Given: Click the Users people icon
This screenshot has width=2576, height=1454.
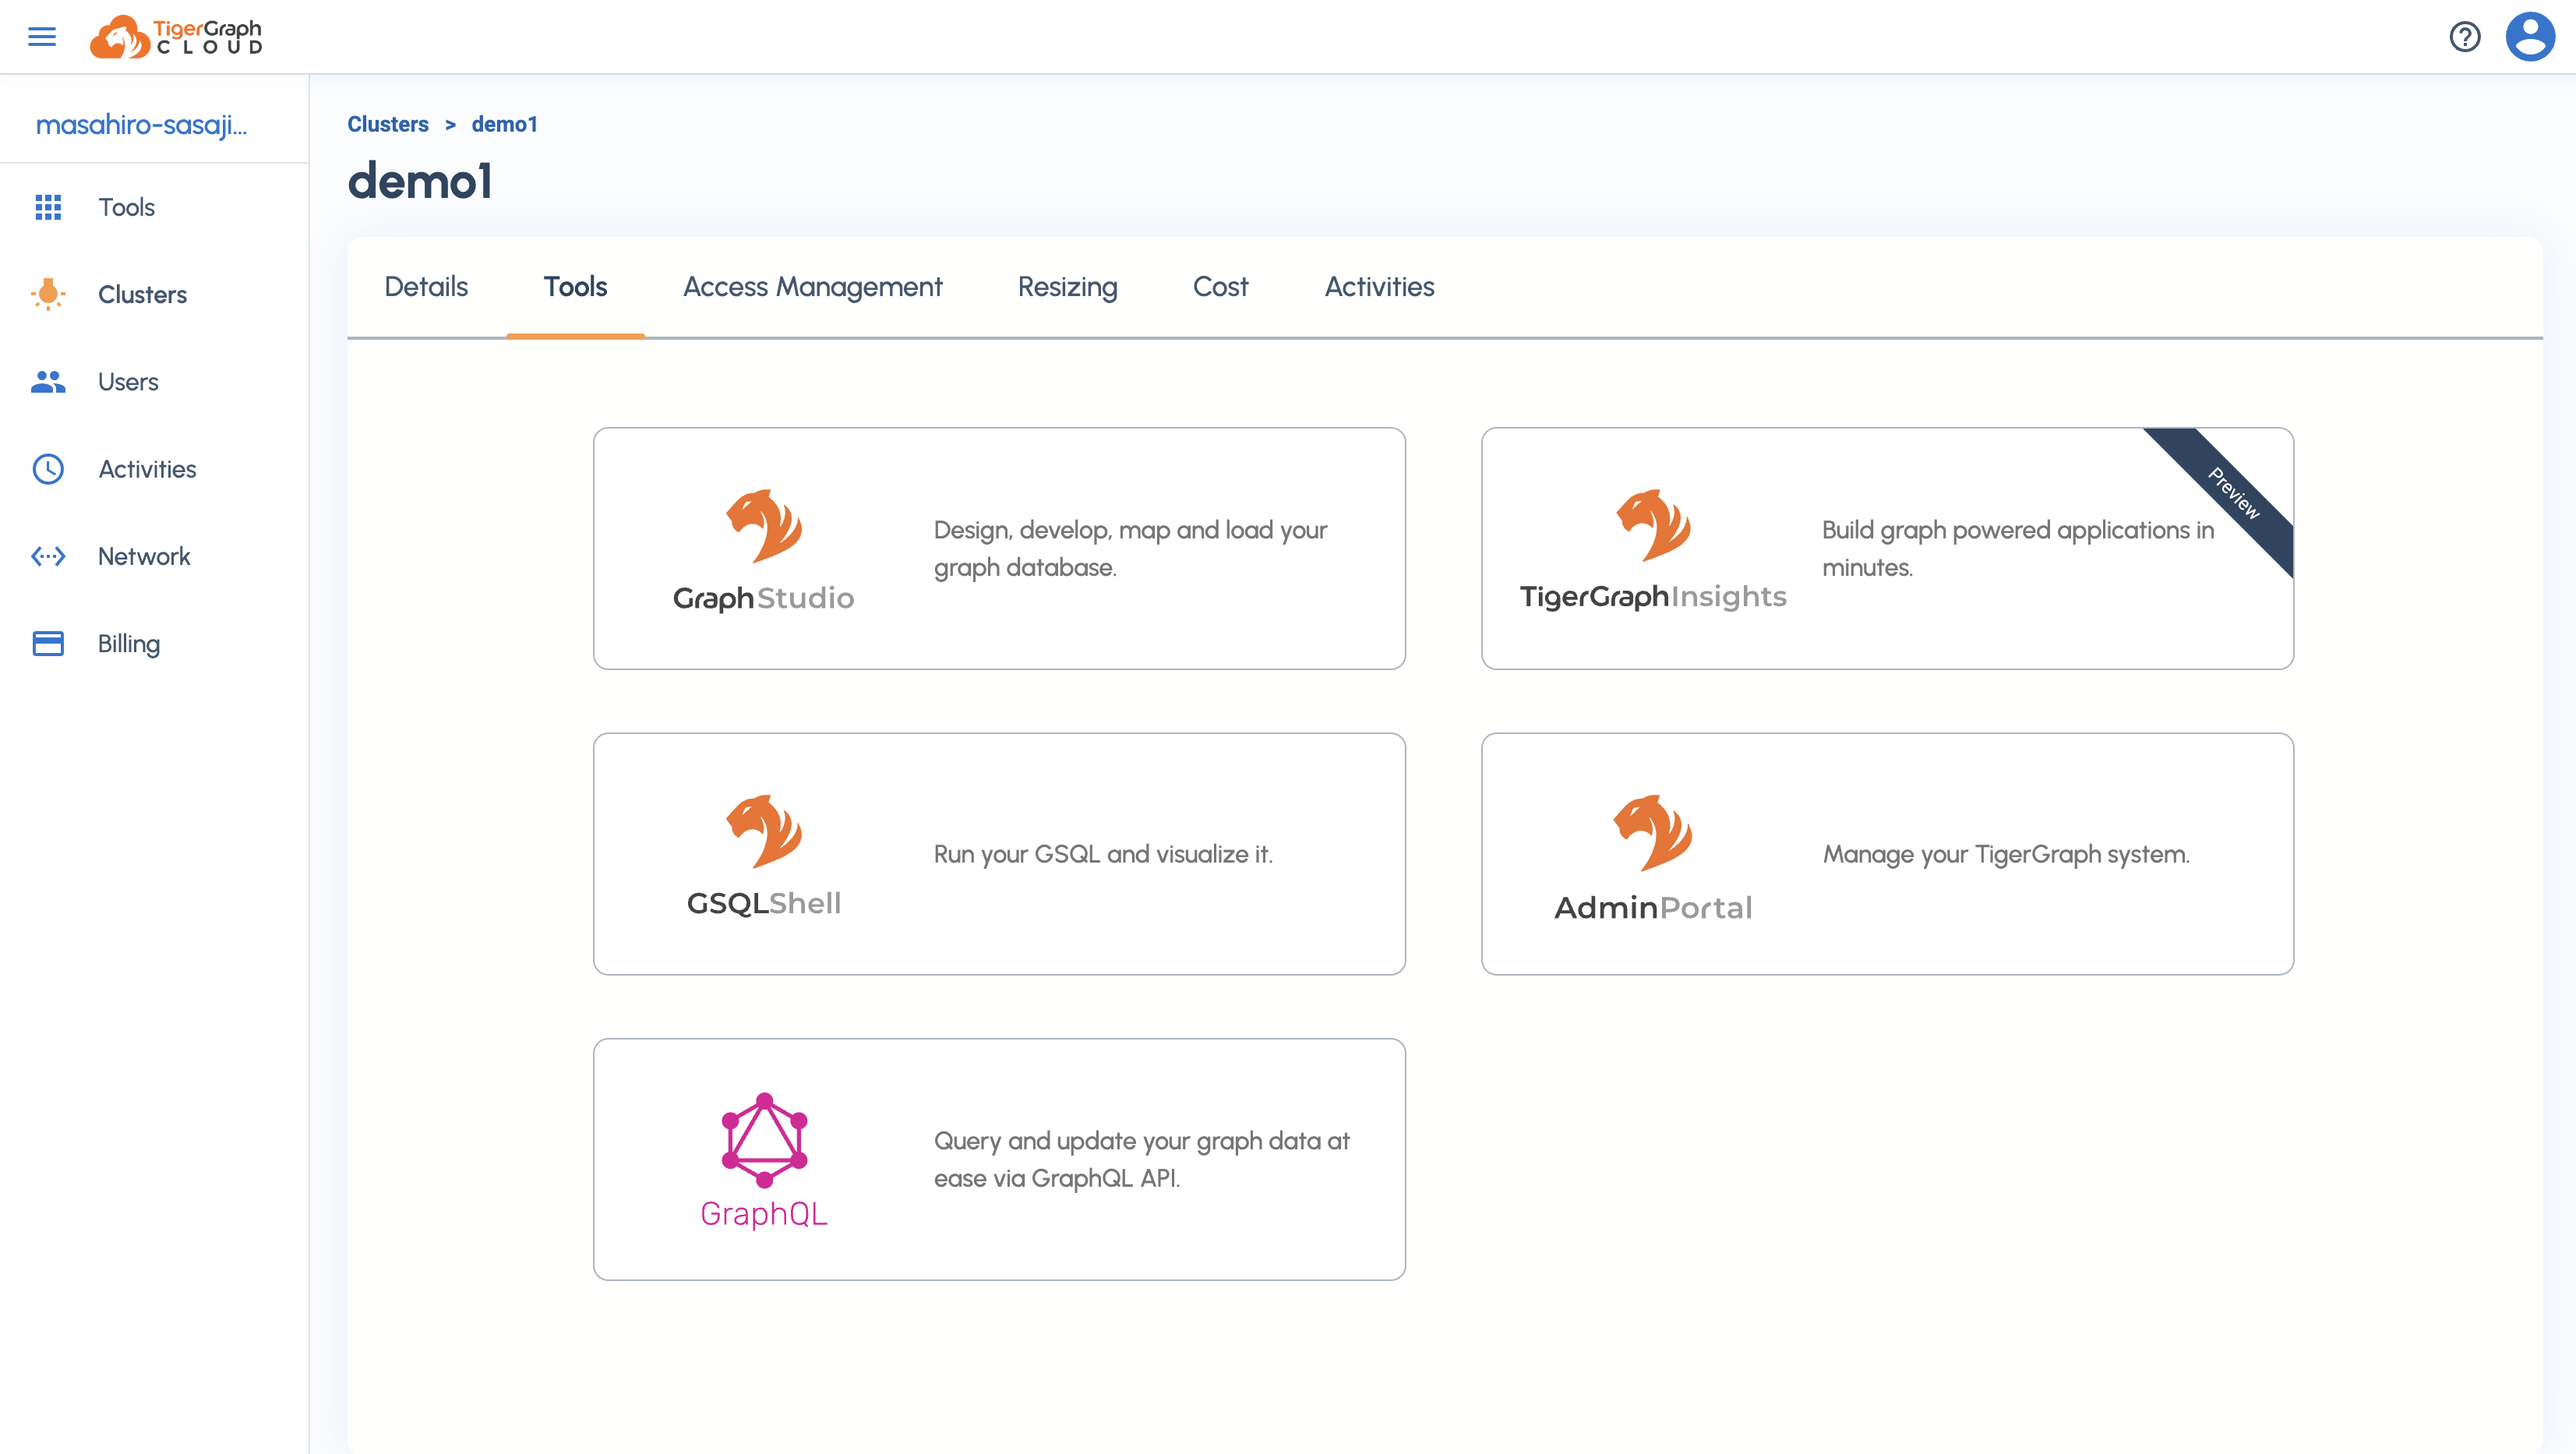Looking at the screenshot, I should [48, 382].
